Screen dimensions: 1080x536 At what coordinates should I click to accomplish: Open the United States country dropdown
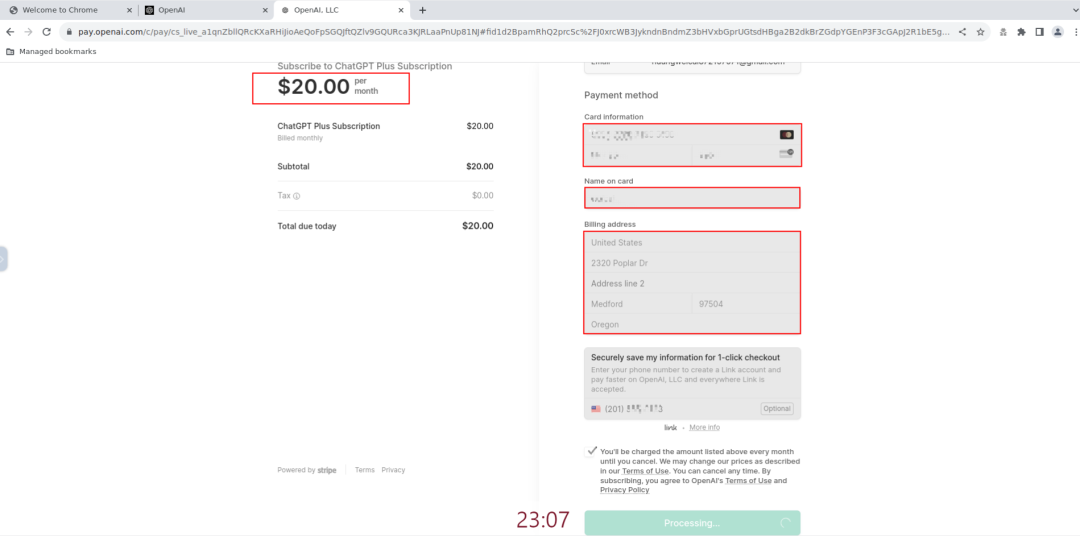(x=692, y=243)
